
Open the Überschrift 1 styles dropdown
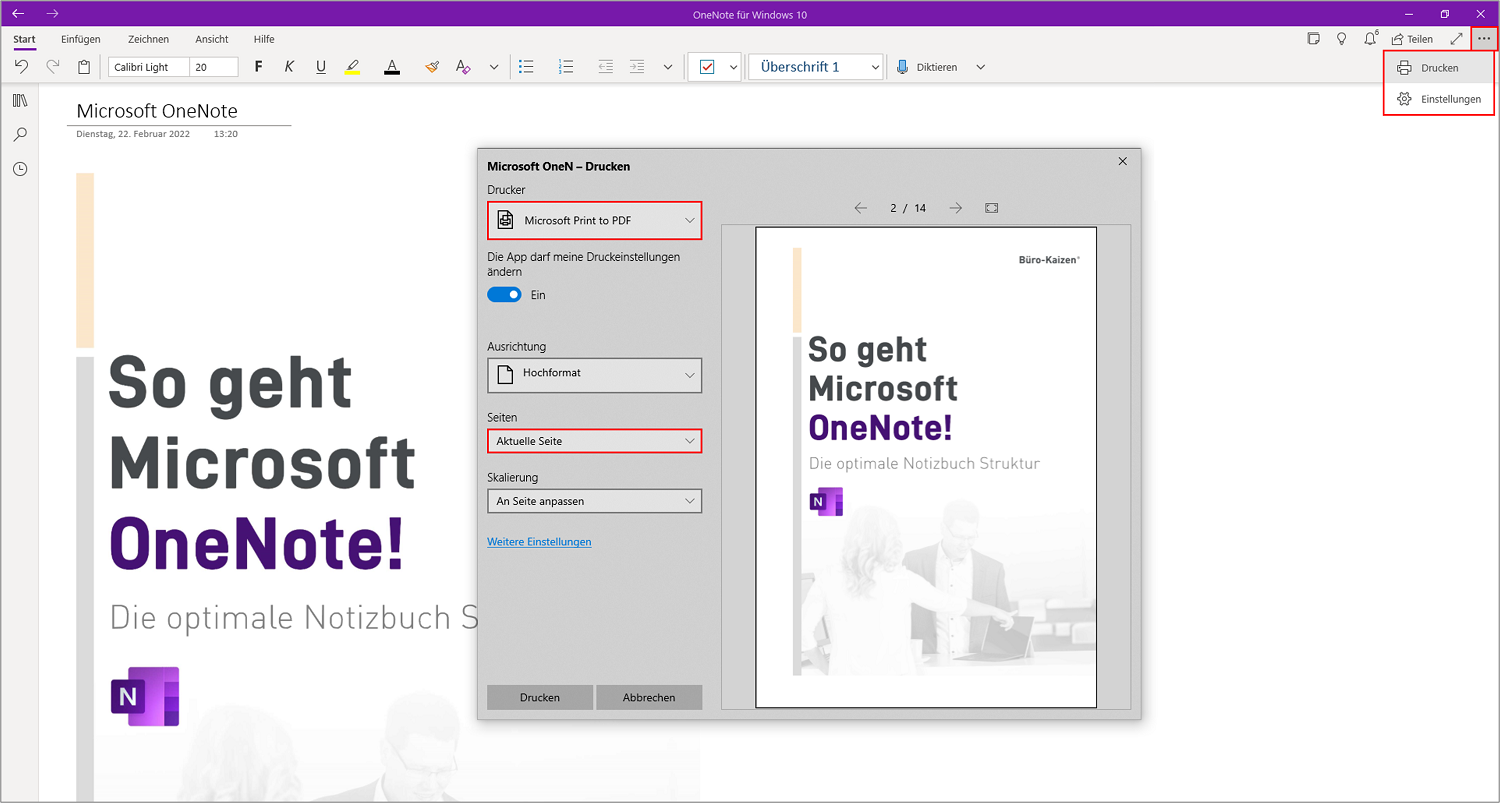point(816,67)
